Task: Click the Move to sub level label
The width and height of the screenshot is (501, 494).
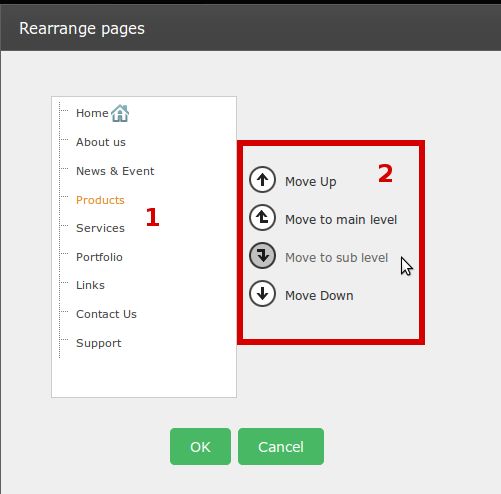Action: pos(336,258)
